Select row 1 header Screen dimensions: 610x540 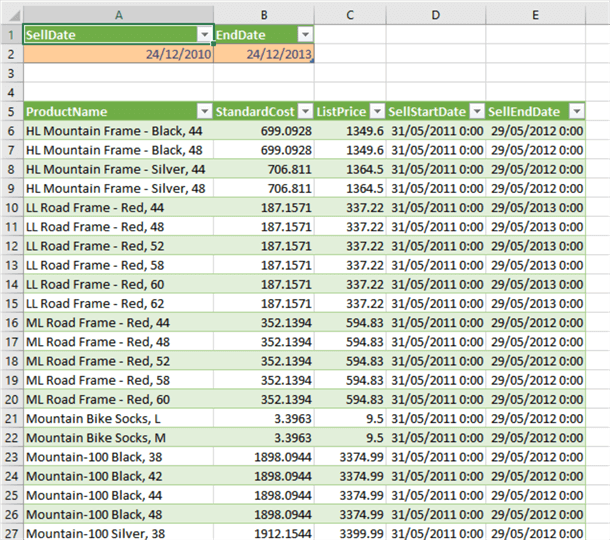click(x=12, y=35)
